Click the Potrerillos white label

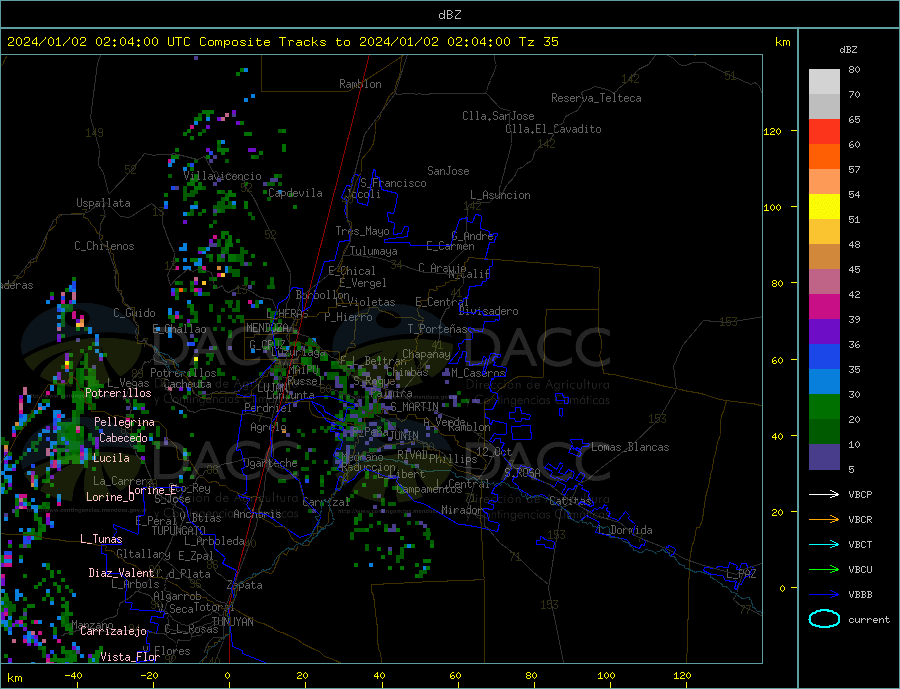pyautogui.click(x=118, y=393)
